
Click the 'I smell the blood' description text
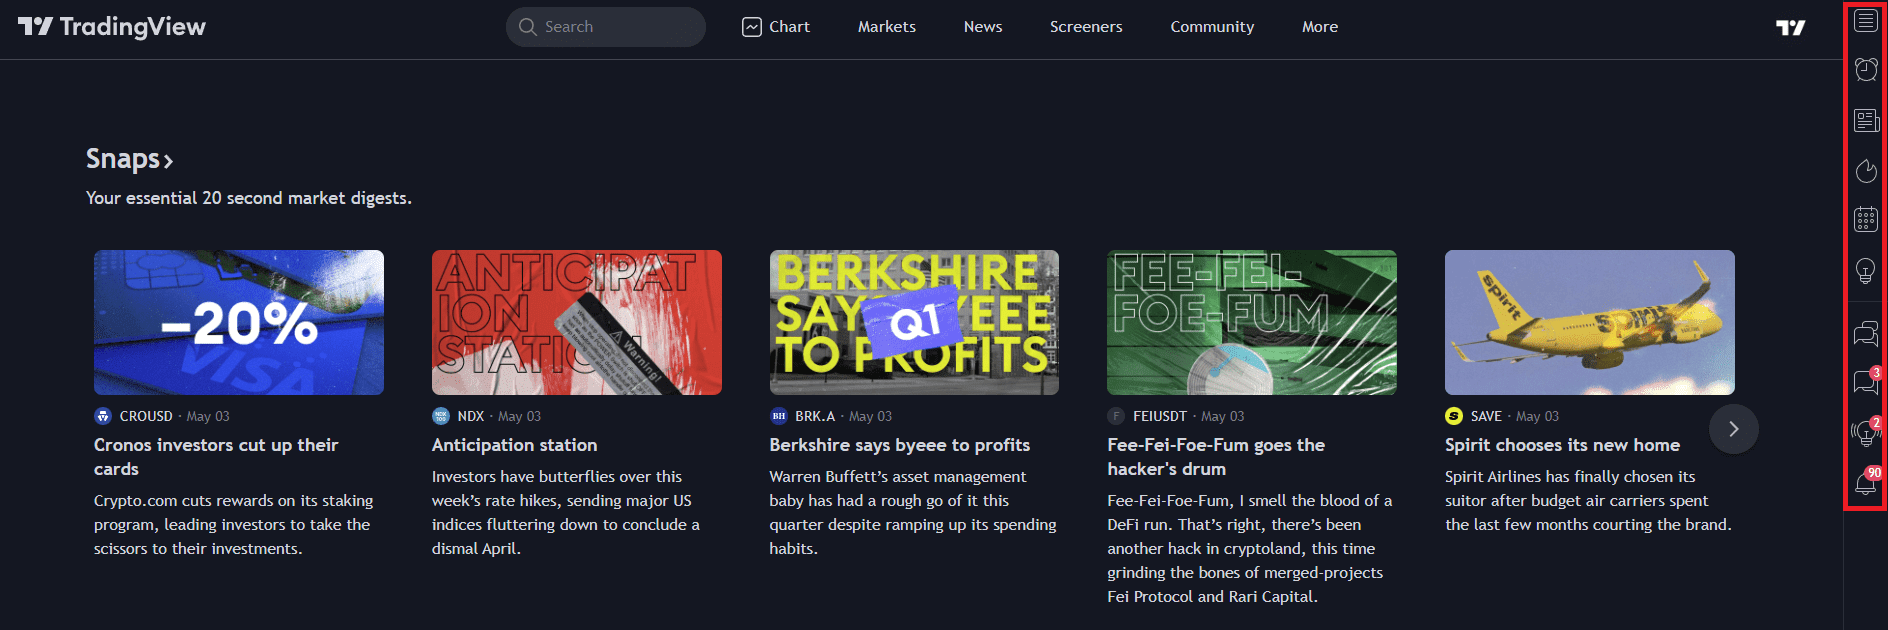1250,549
